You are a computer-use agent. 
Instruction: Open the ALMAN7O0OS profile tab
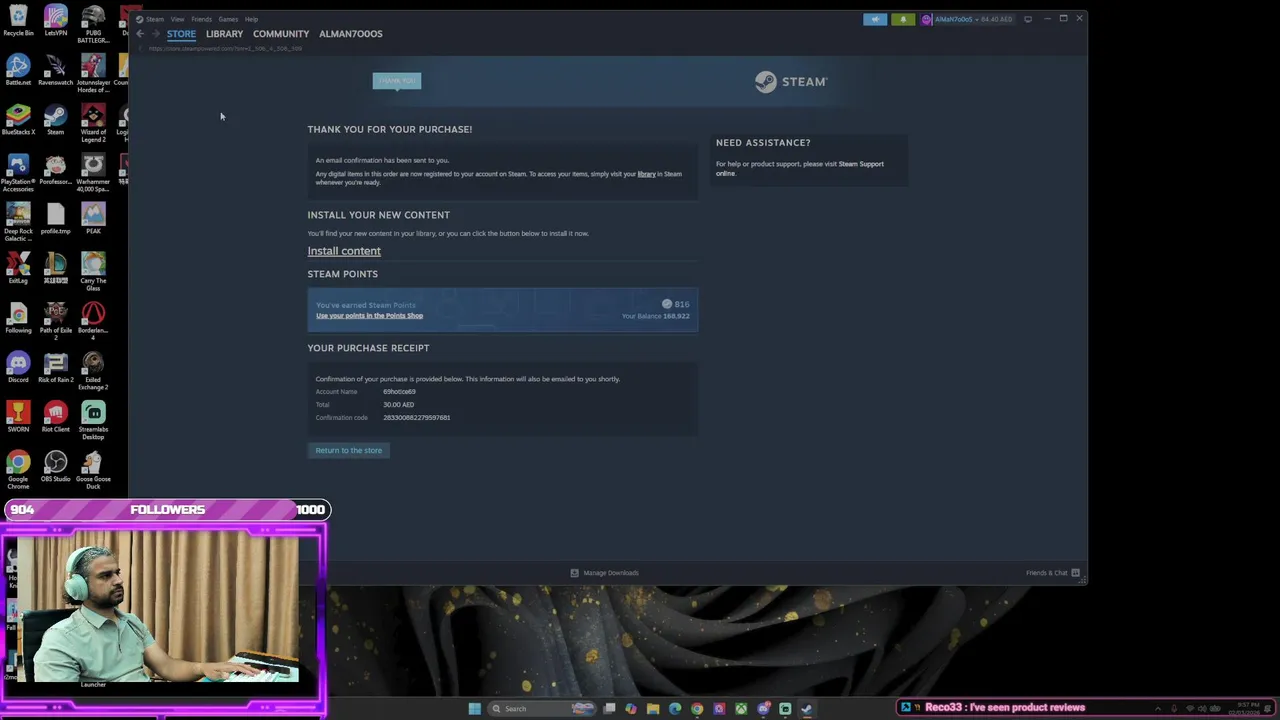351,34
